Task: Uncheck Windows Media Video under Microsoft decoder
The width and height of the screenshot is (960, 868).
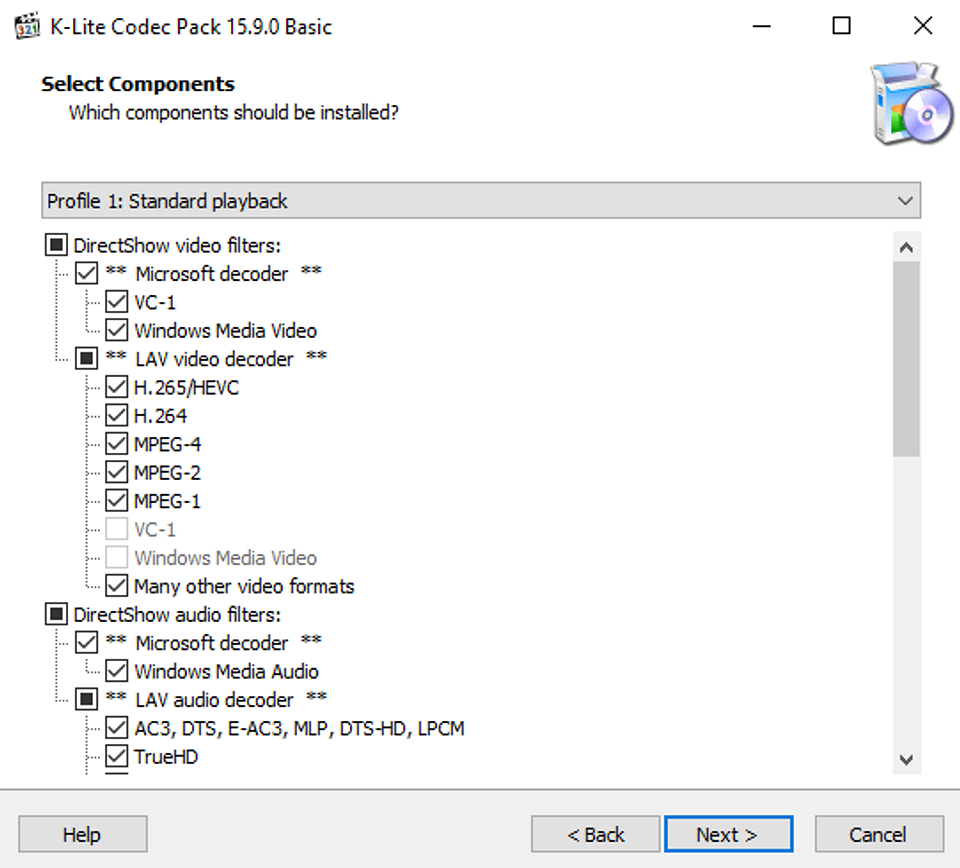Action: tap(116, 331)
